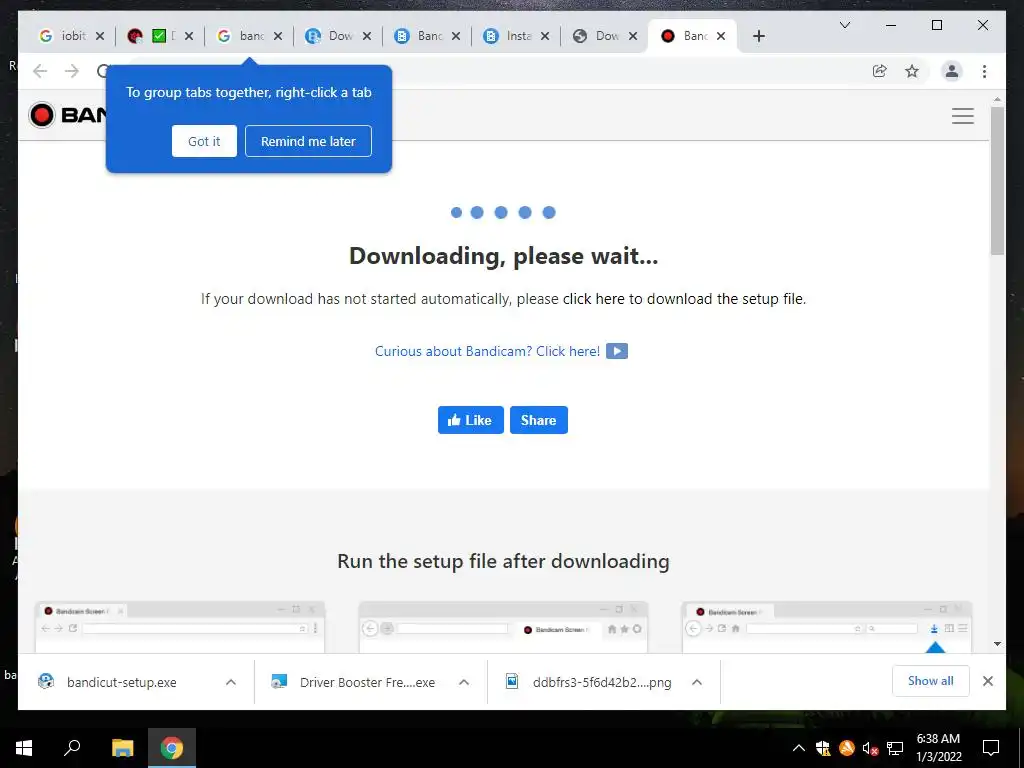Close the active Bandicam tab
1024x768 pixels.
721,36
